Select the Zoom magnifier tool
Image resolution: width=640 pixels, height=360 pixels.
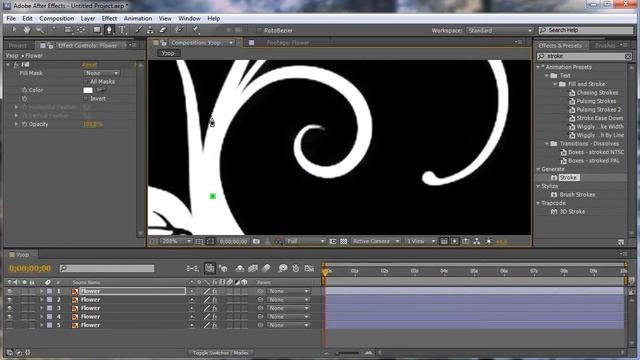tap(40, 30)
